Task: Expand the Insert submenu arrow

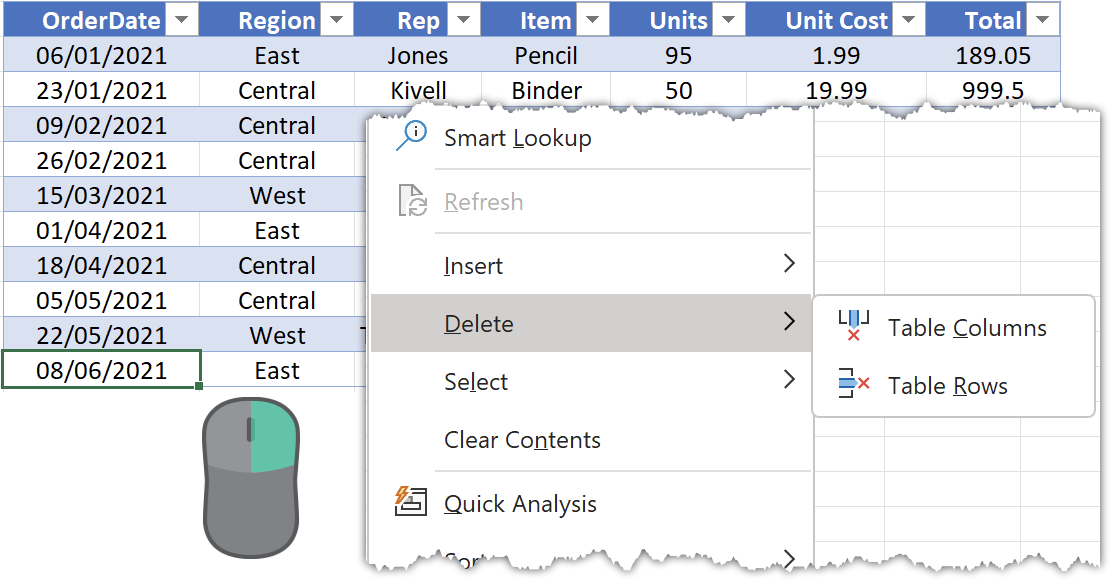Action: [789, 264]
